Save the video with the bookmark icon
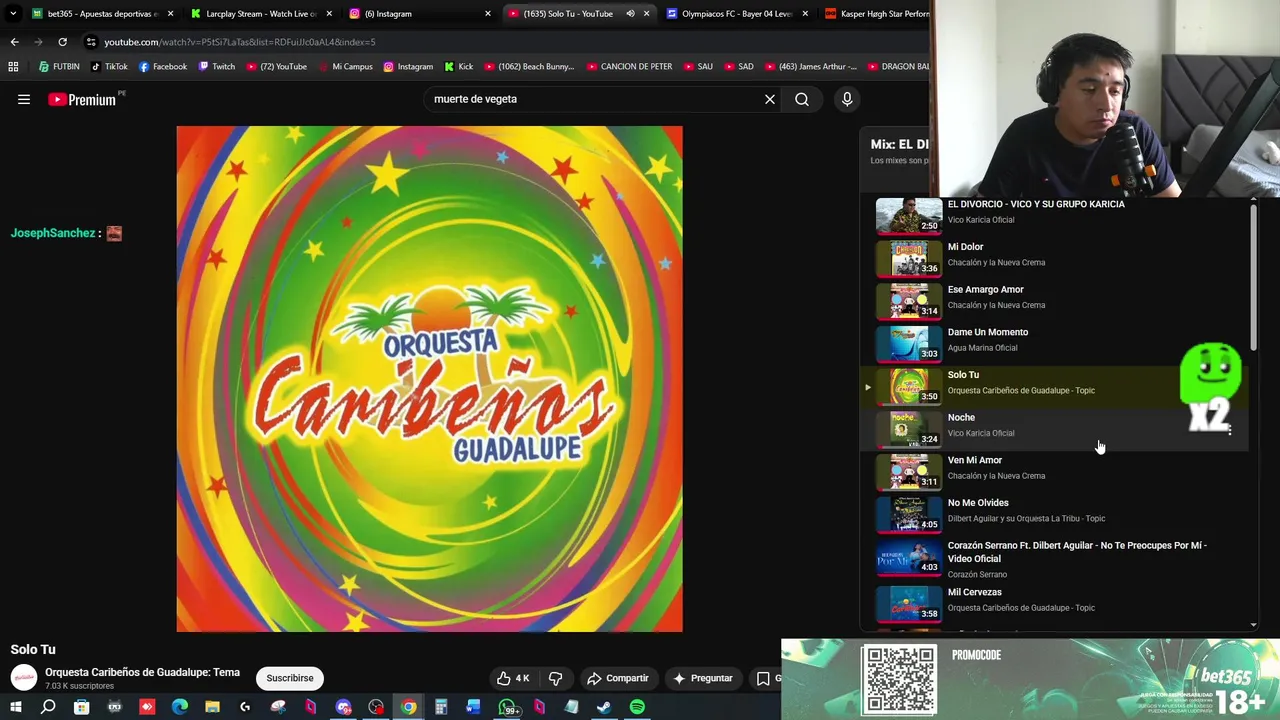 tap(765, 678)
